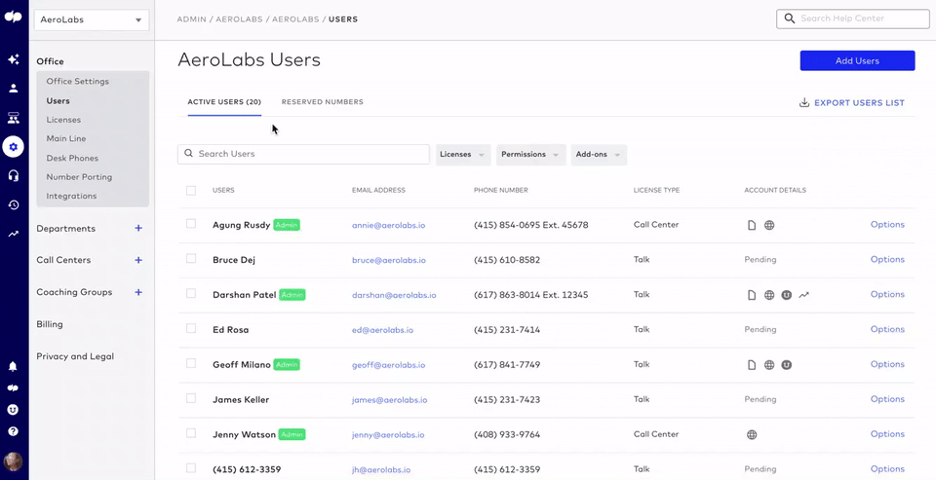Viewport: 936px width, 480px height.
Task: Click the notifications bell icon
Action: (x=13, y=367)
